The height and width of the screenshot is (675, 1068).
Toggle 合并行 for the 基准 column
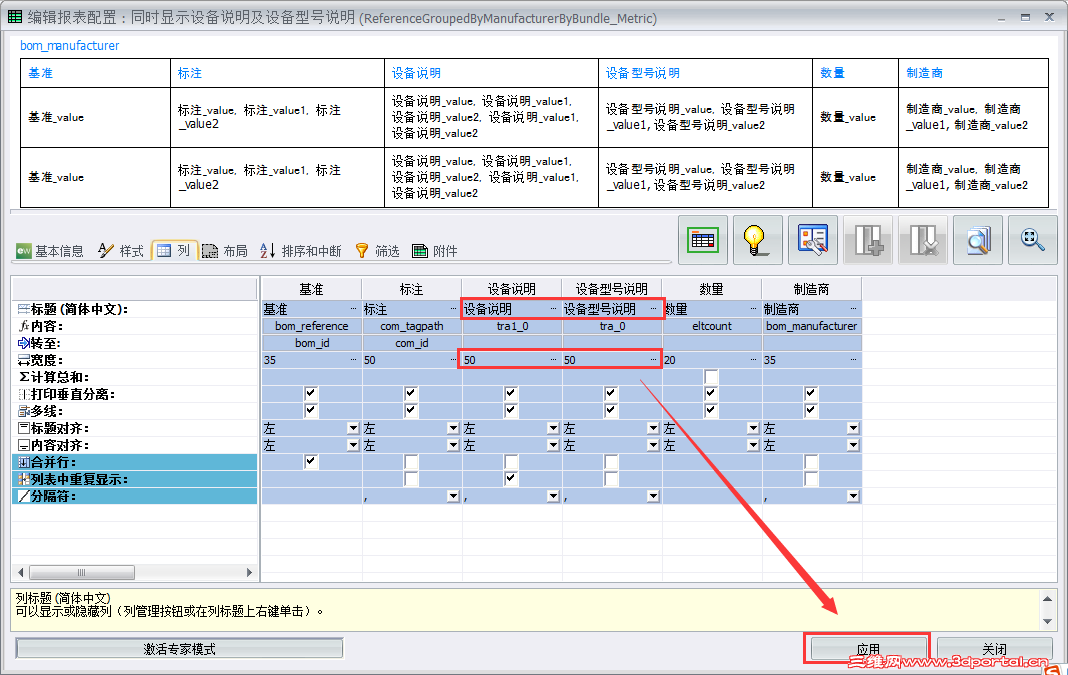pyautogui.click(x=311, y=460)
